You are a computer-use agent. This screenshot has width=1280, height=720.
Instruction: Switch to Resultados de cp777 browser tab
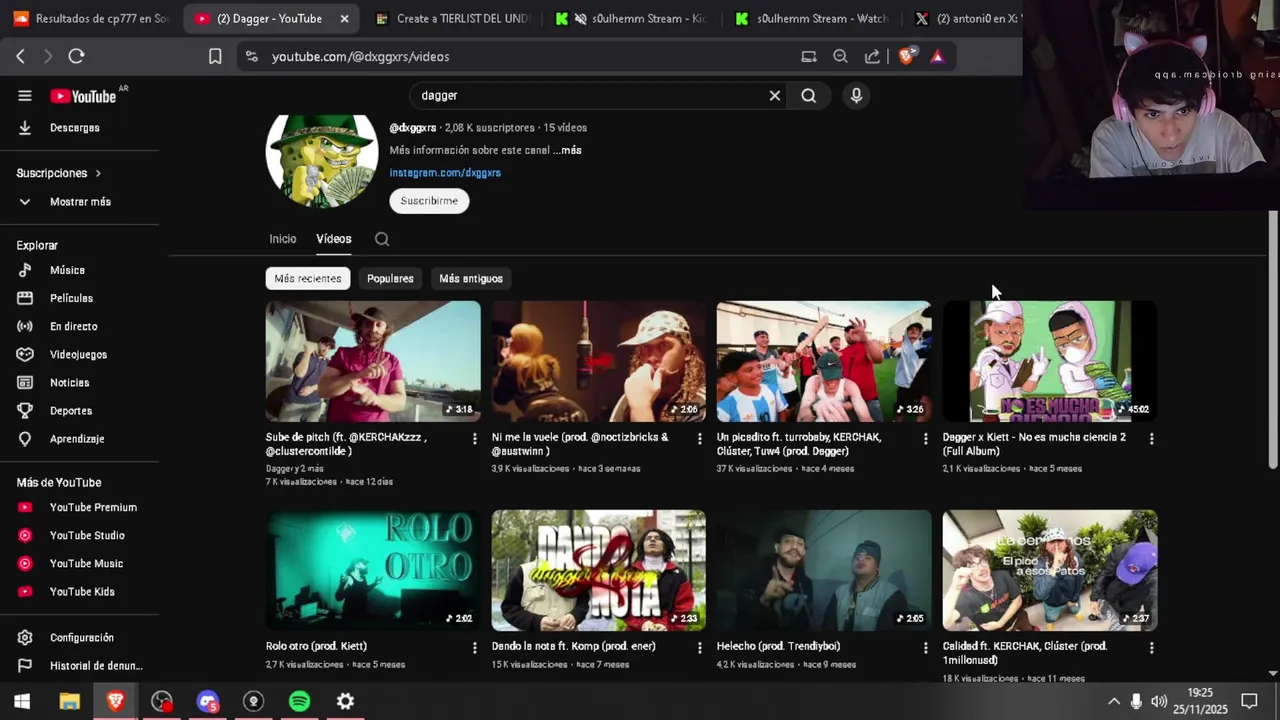pos(92,18)
